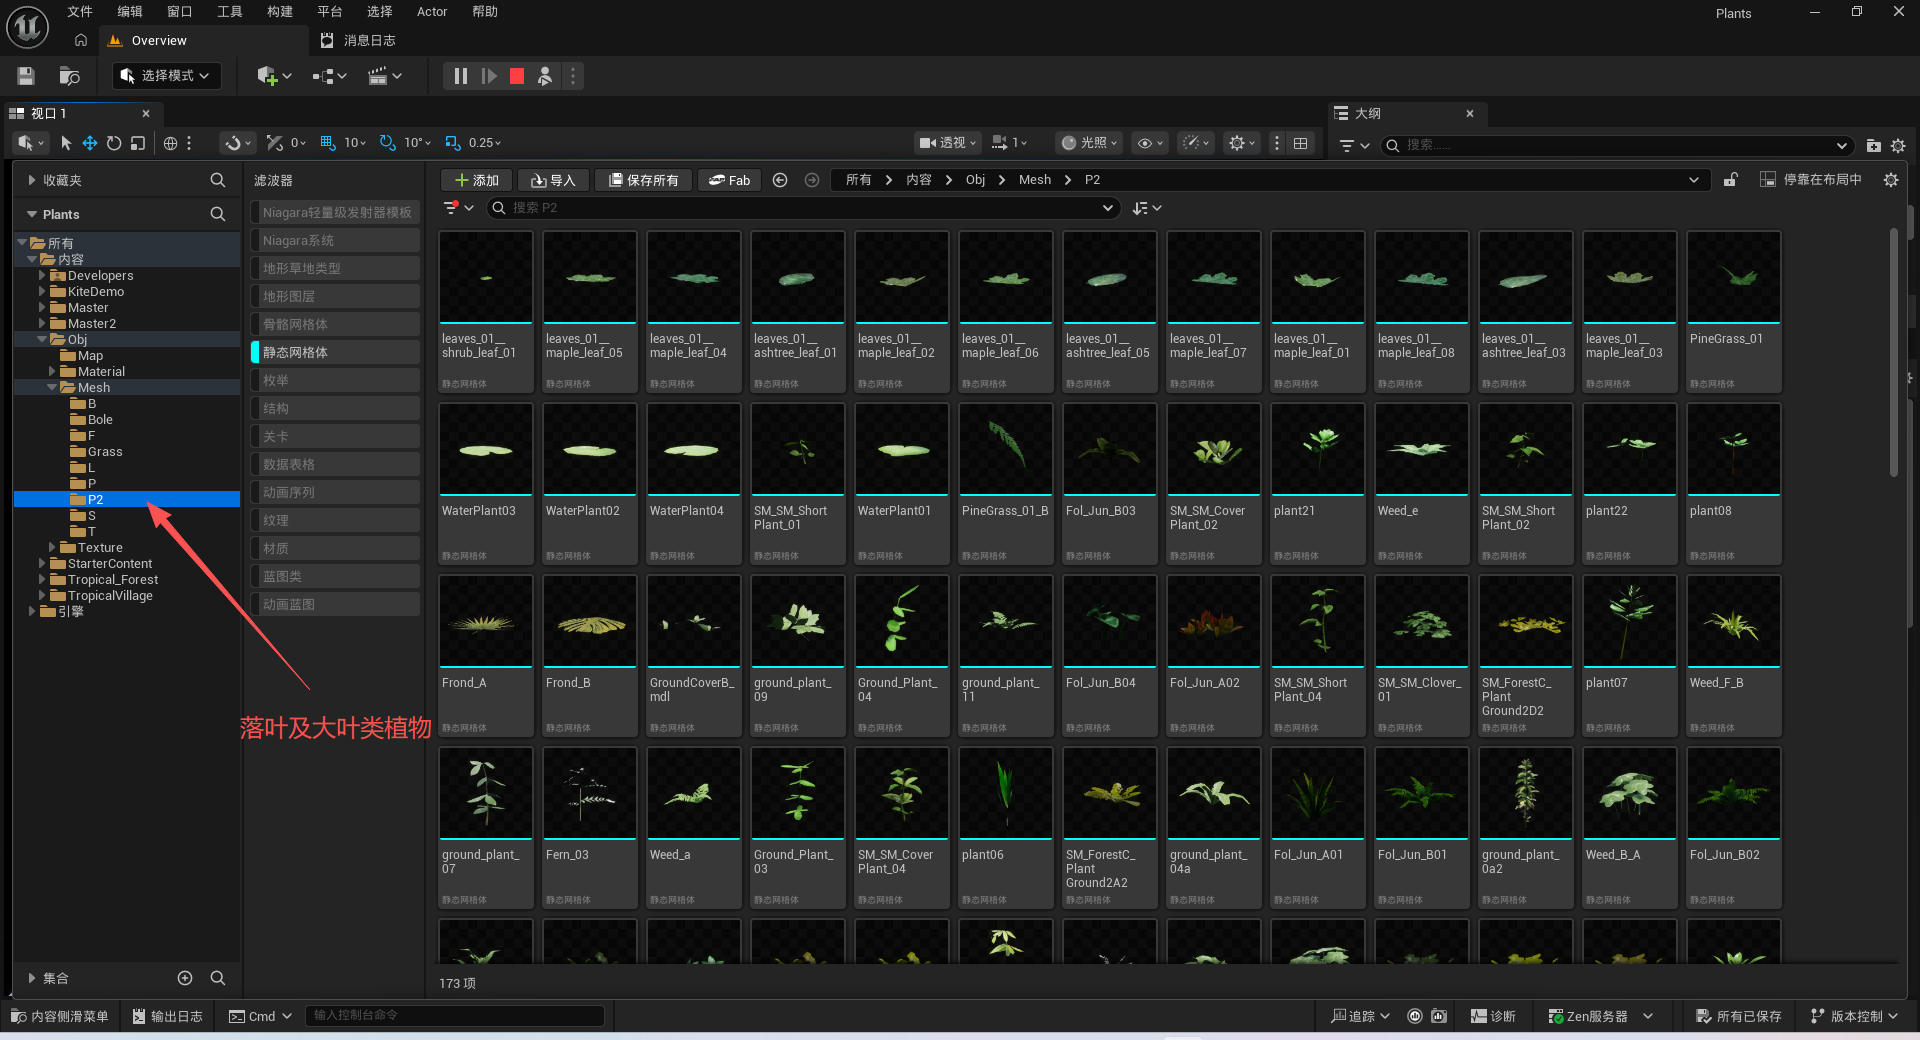Add new collection with plus icon
1920x1040 pixels.
(185, 978)
